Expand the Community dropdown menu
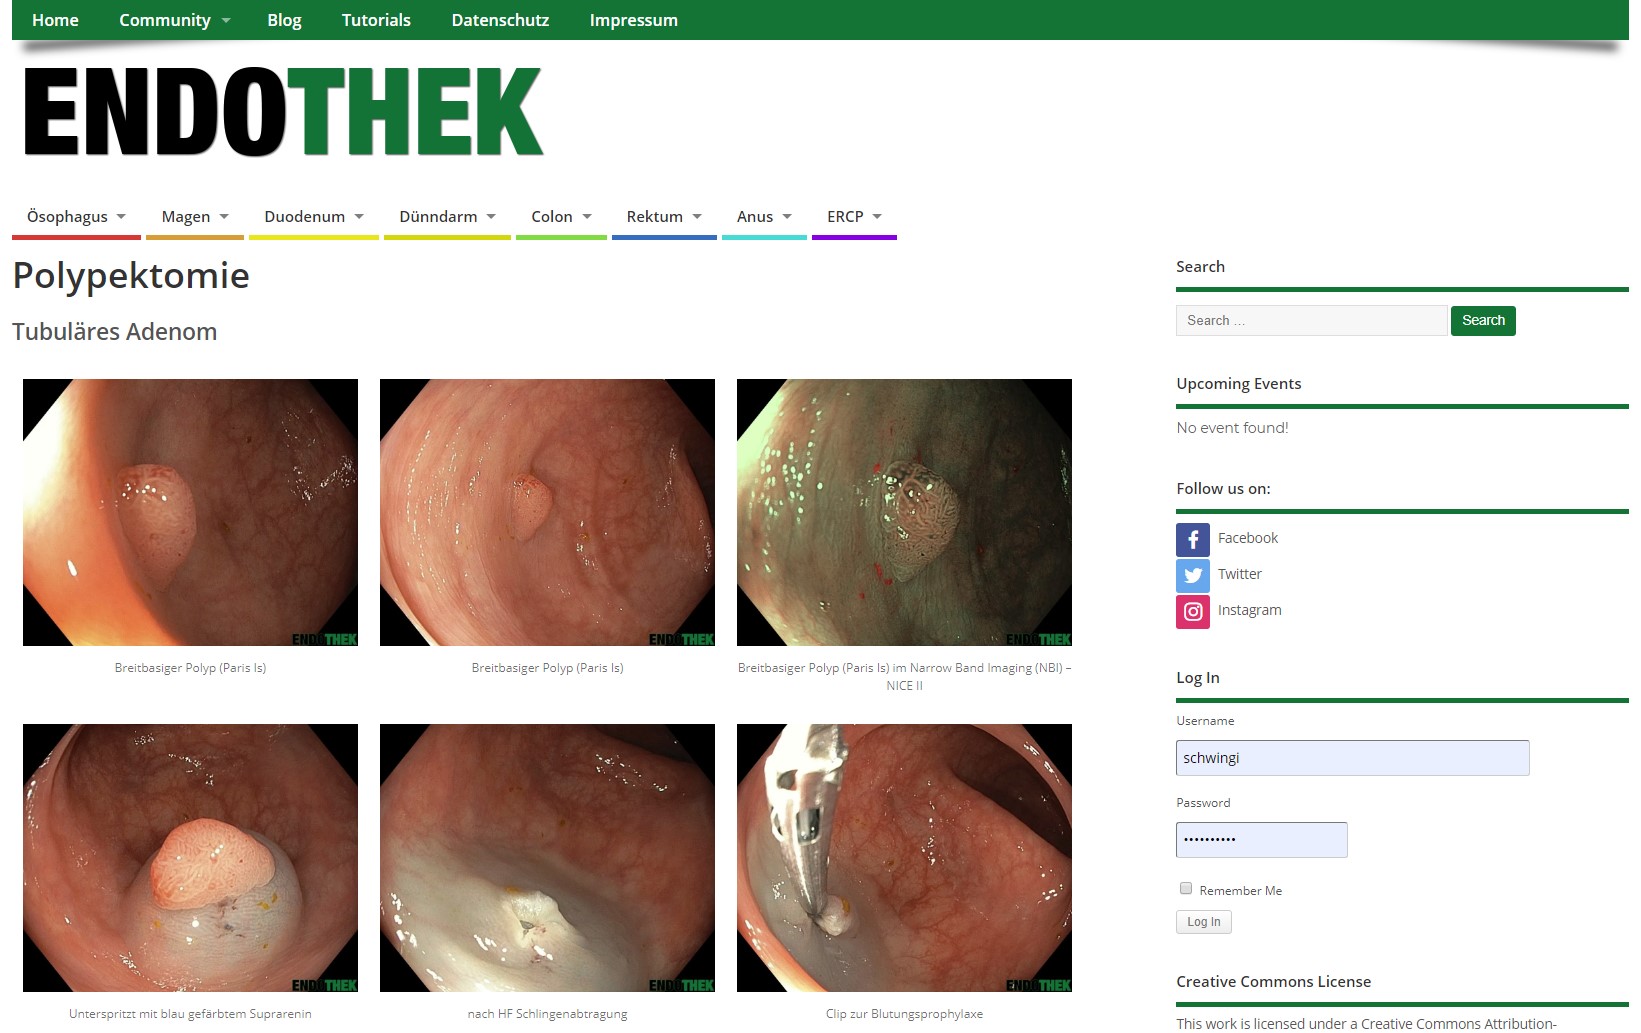Screen dimensions: 1641x1033 [175, 20]
